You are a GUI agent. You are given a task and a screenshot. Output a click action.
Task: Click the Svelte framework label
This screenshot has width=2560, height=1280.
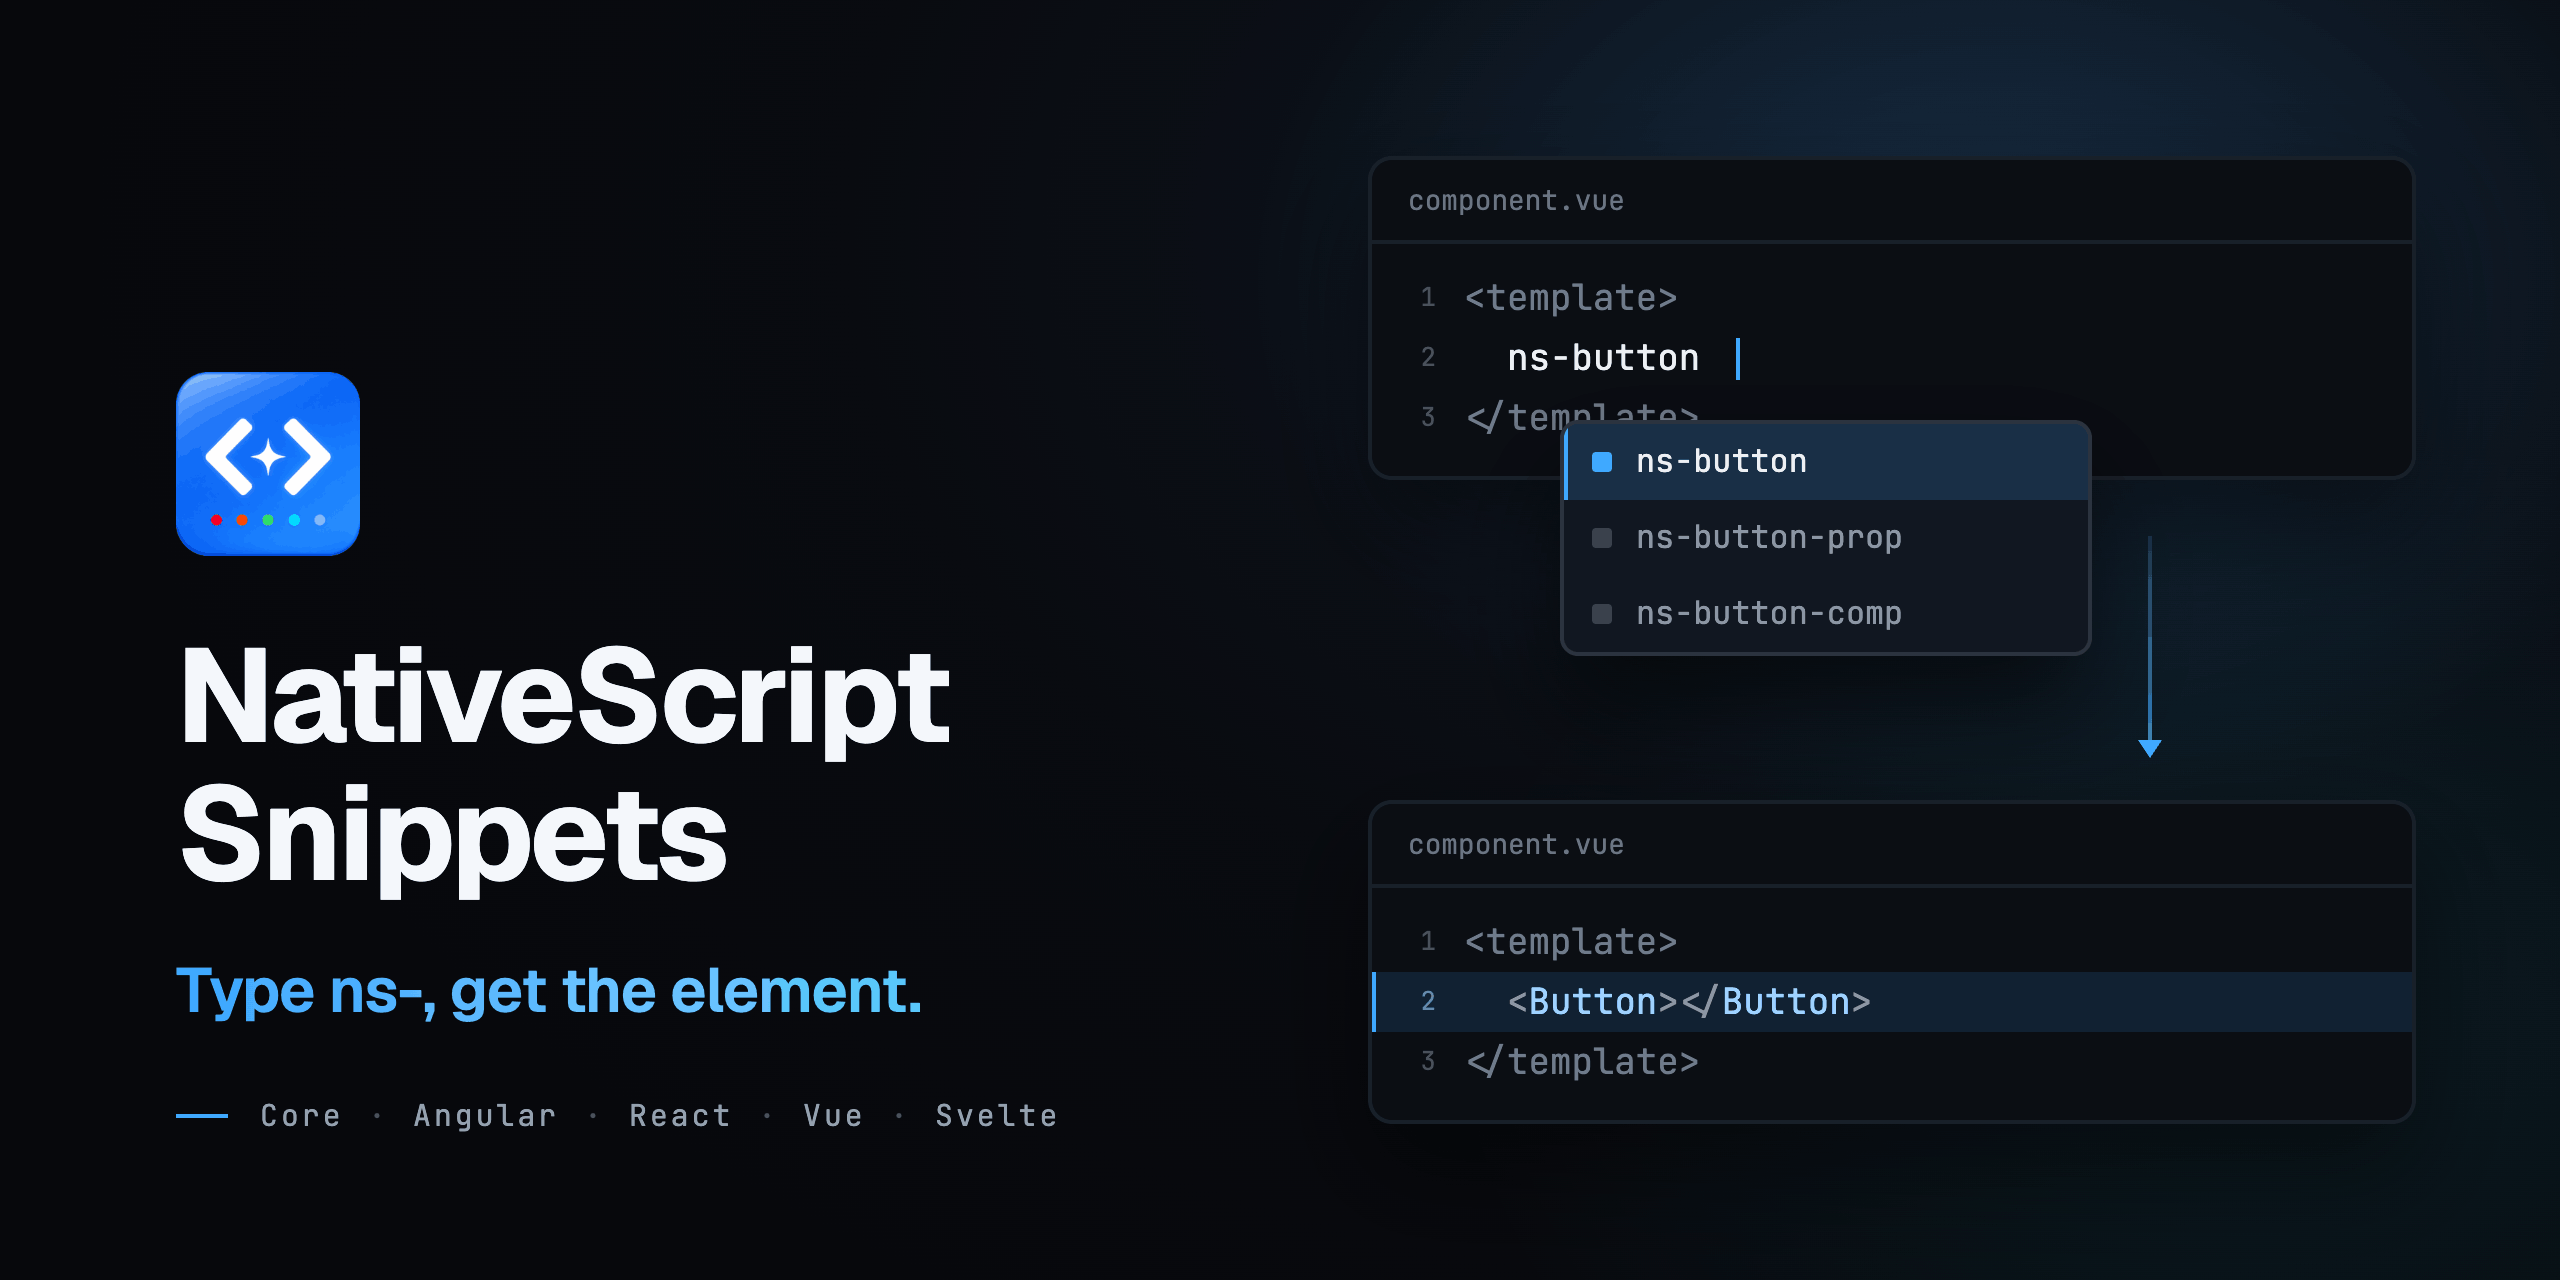[996, 1116]
